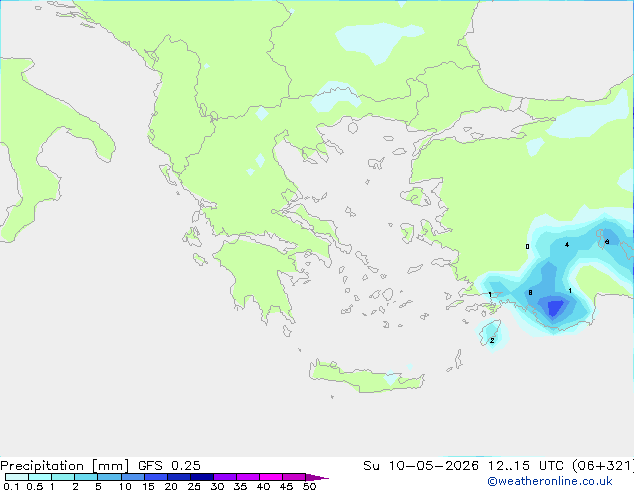This screenshot has height=490, width=634.
Task: Click the legend tick label '50'
Action: click(x=309, y=486)
